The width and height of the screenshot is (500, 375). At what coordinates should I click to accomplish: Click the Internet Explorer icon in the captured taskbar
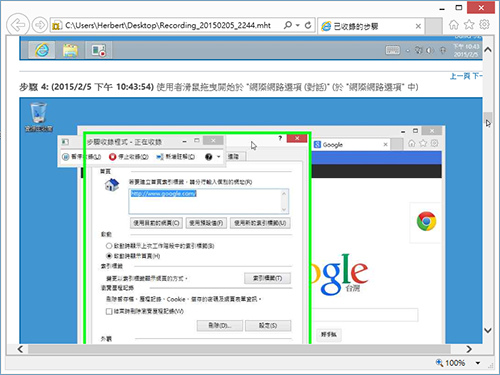tap(42, 50)
